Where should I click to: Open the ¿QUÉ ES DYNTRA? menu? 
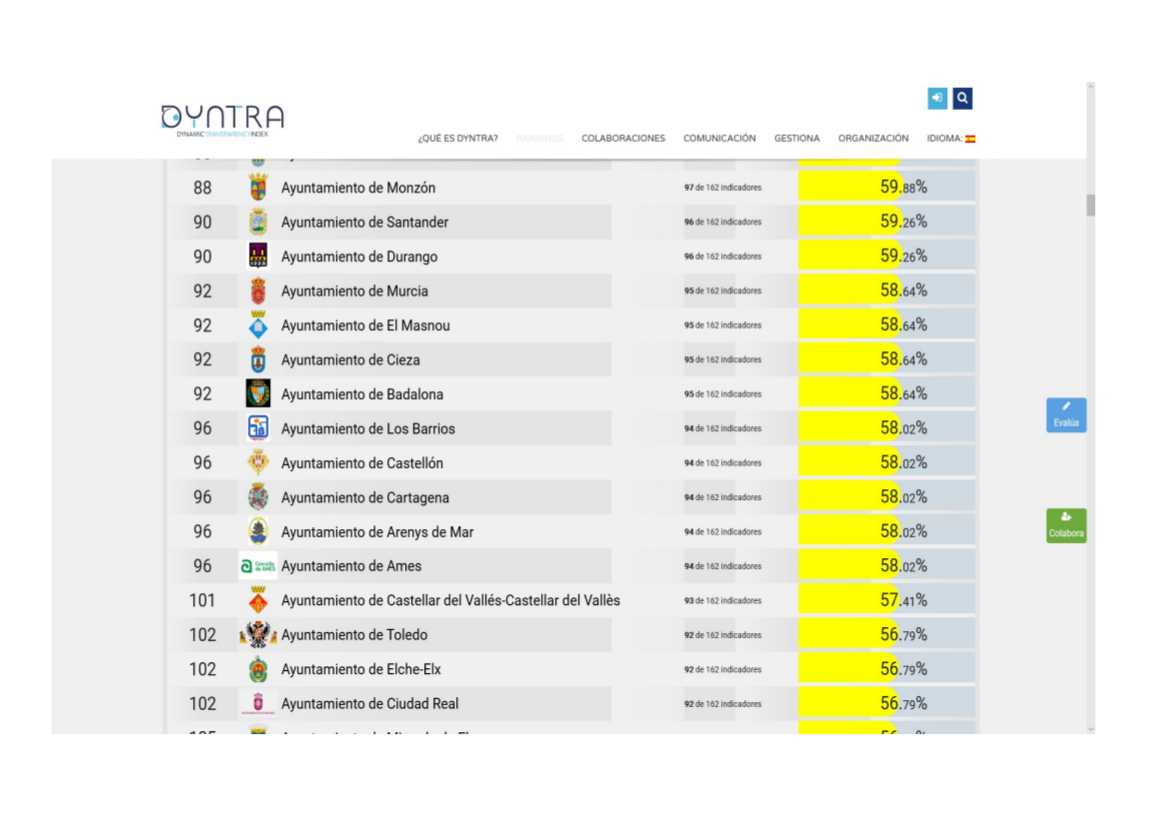click(x=458, y=139)
